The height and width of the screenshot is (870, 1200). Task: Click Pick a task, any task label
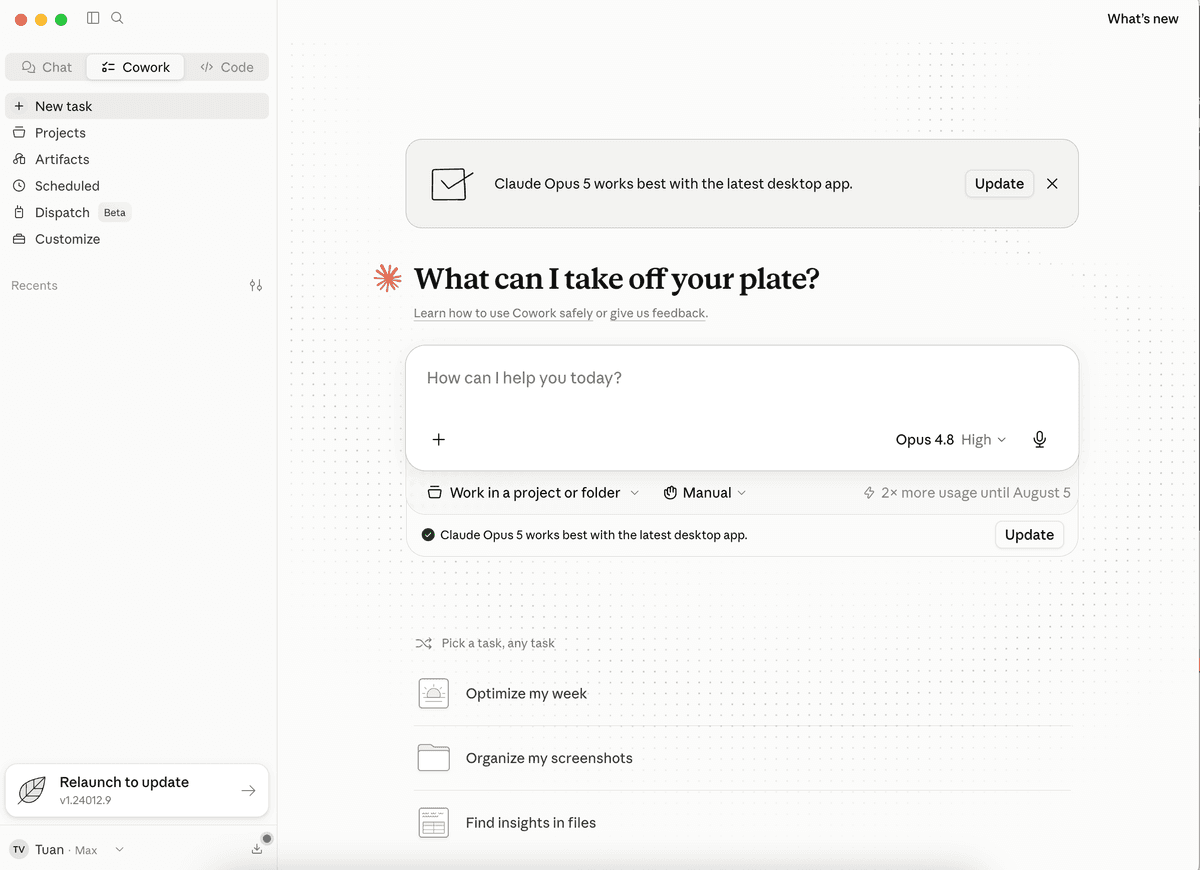click(x=498, y=643)
